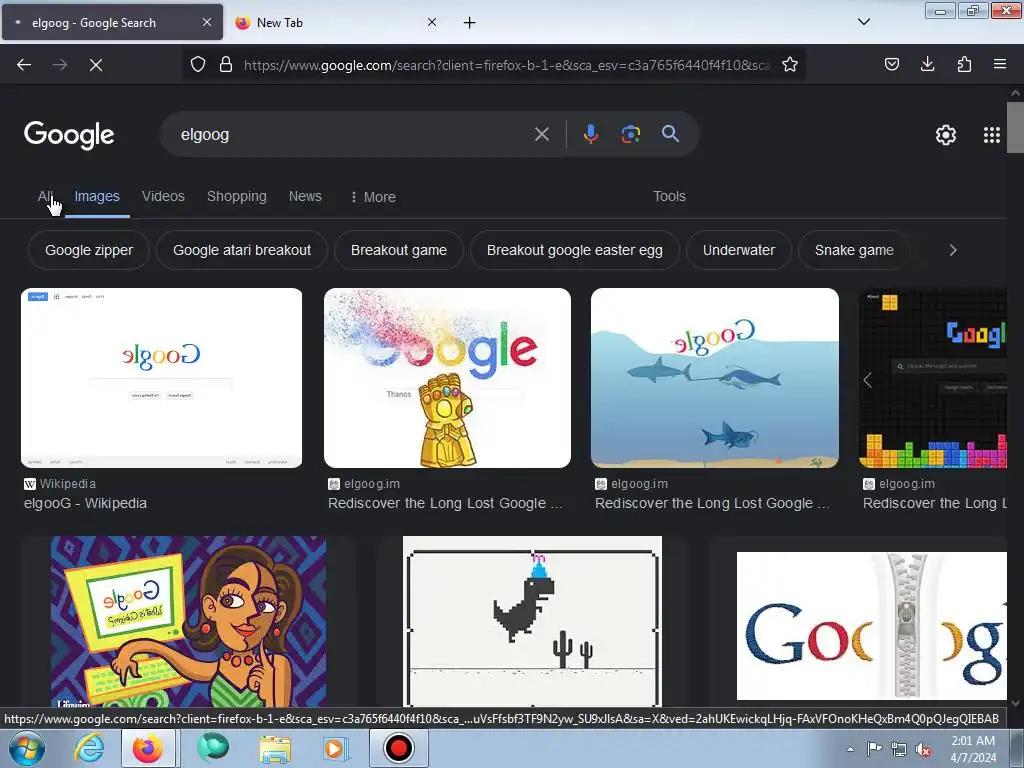1024x768 pixels.
Task: Select Firefox in the taskbar
Action: tap(148, 748)
